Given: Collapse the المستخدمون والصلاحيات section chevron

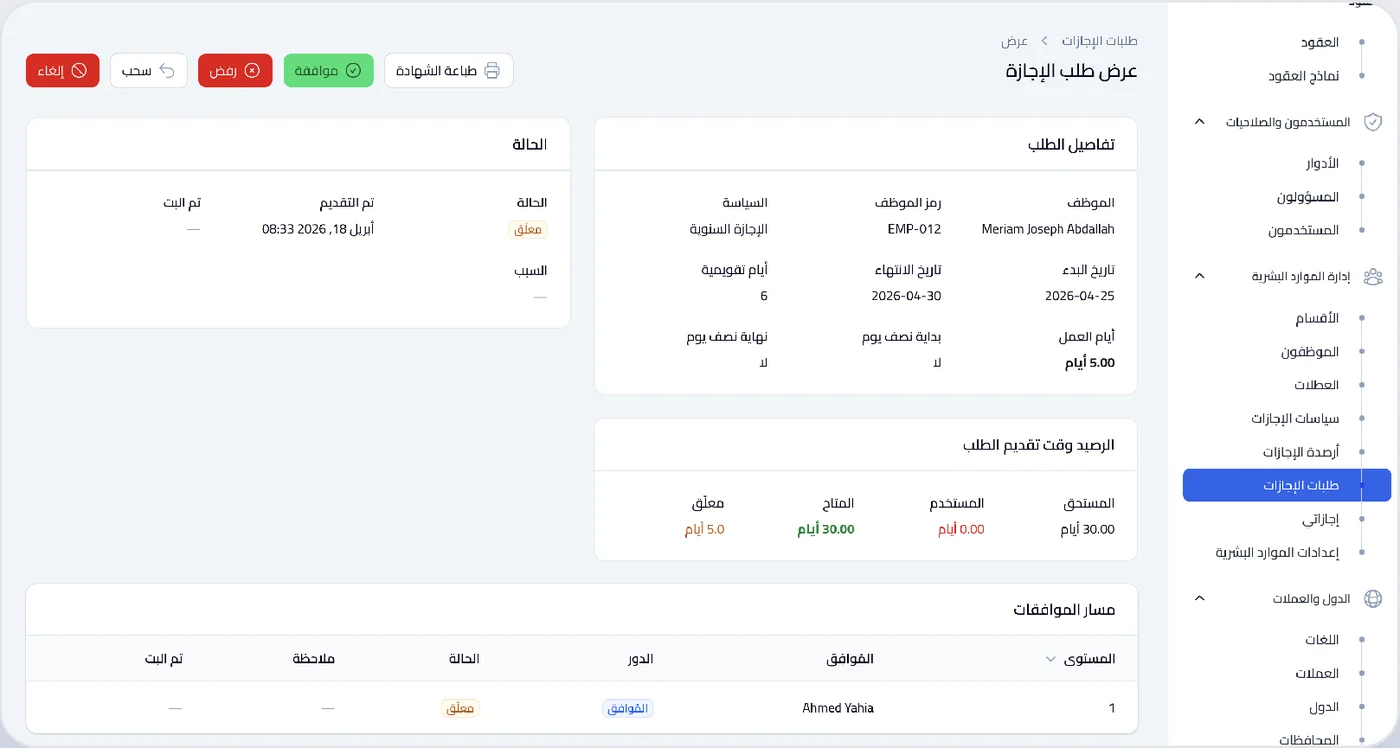Looking at the screenshot, I should 1200,122.
